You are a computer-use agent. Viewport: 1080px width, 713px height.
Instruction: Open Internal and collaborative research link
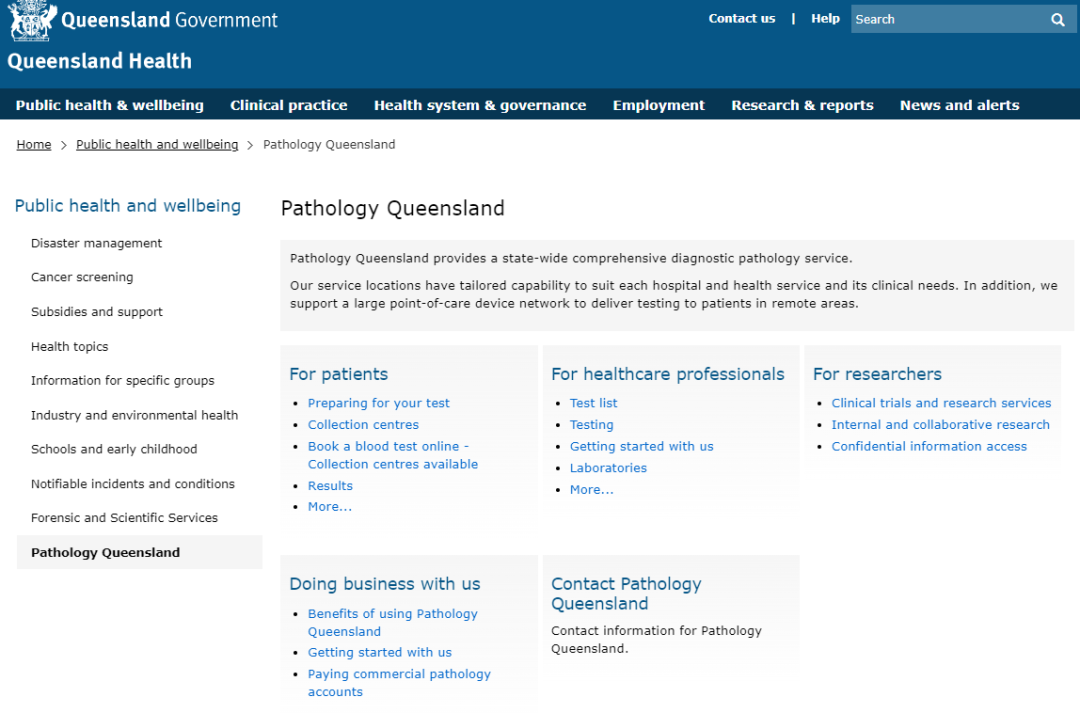(x=941, y=424)
